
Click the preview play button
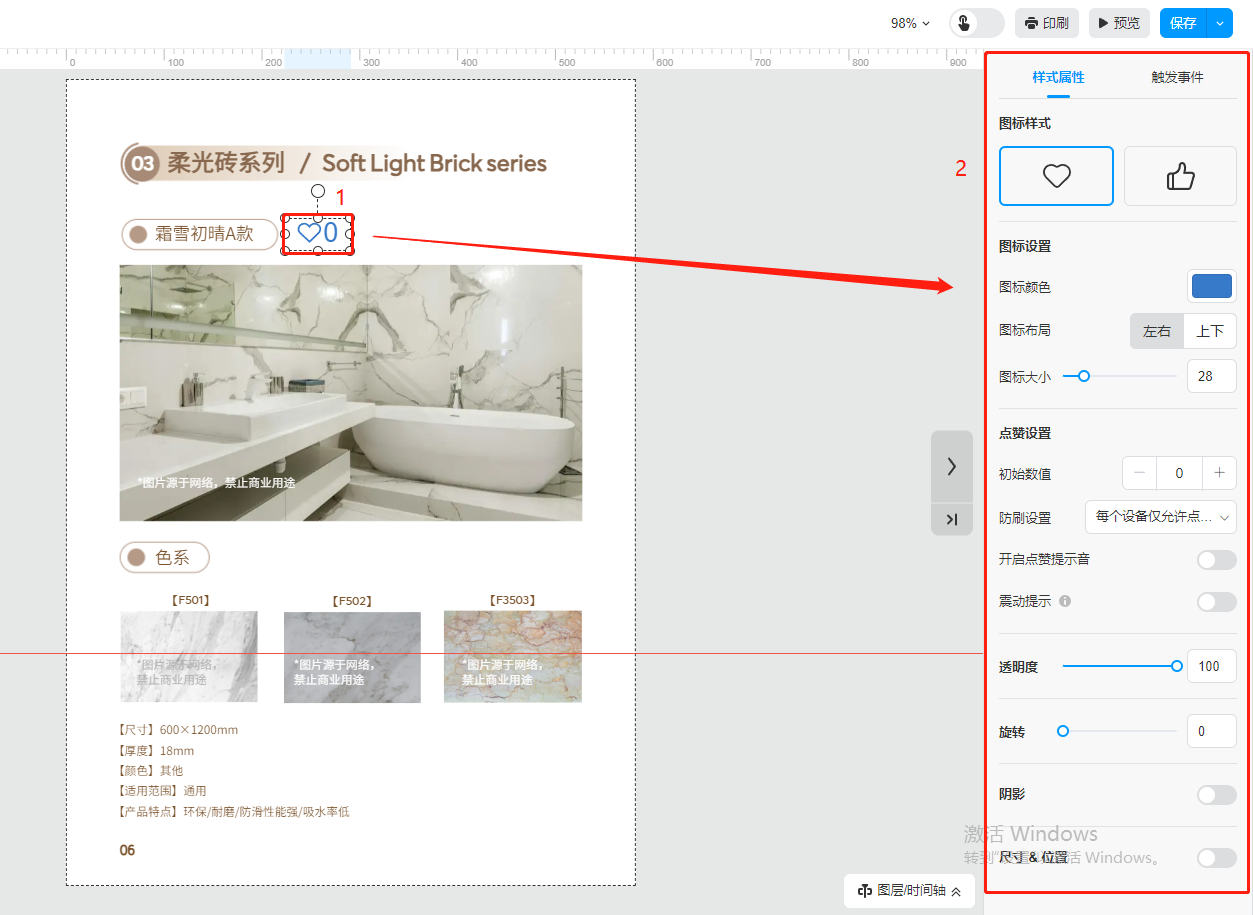tap(1119, 23)
